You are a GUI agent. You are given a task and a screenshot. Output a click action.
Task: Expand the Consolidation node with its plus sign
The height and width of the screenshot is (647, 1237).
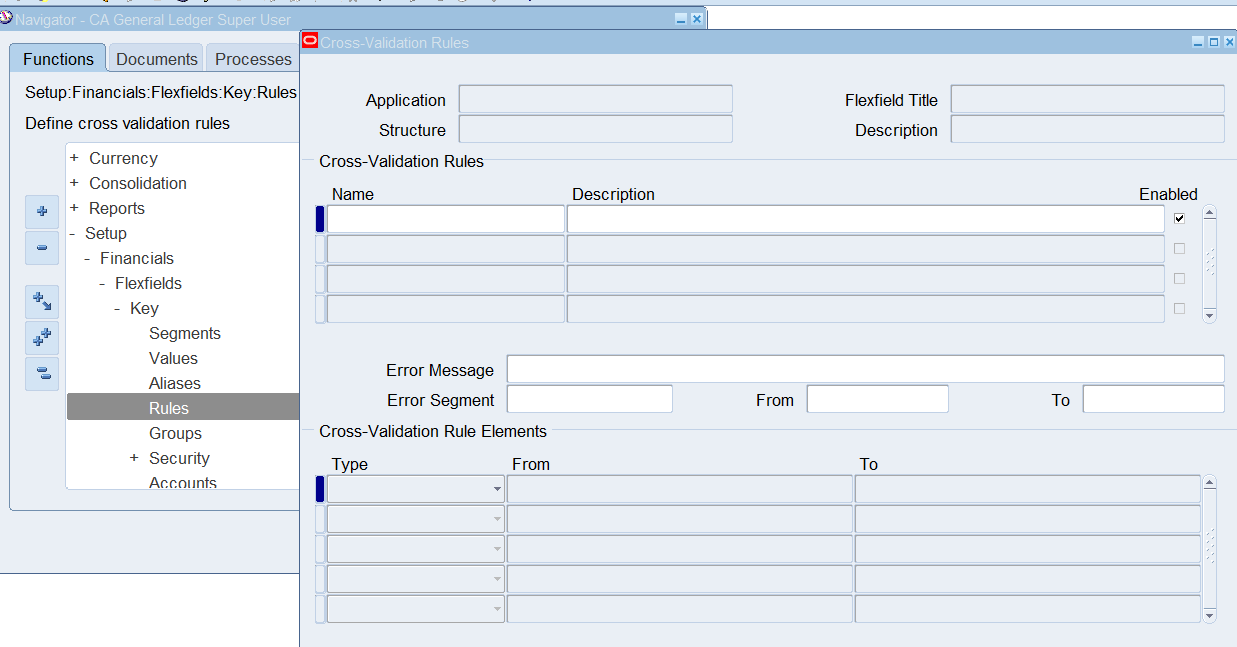point(74,183)
